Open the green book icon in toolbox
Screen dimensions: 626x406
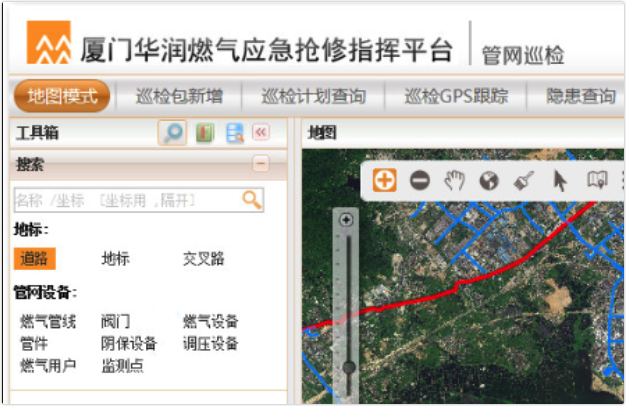(205, 133)
